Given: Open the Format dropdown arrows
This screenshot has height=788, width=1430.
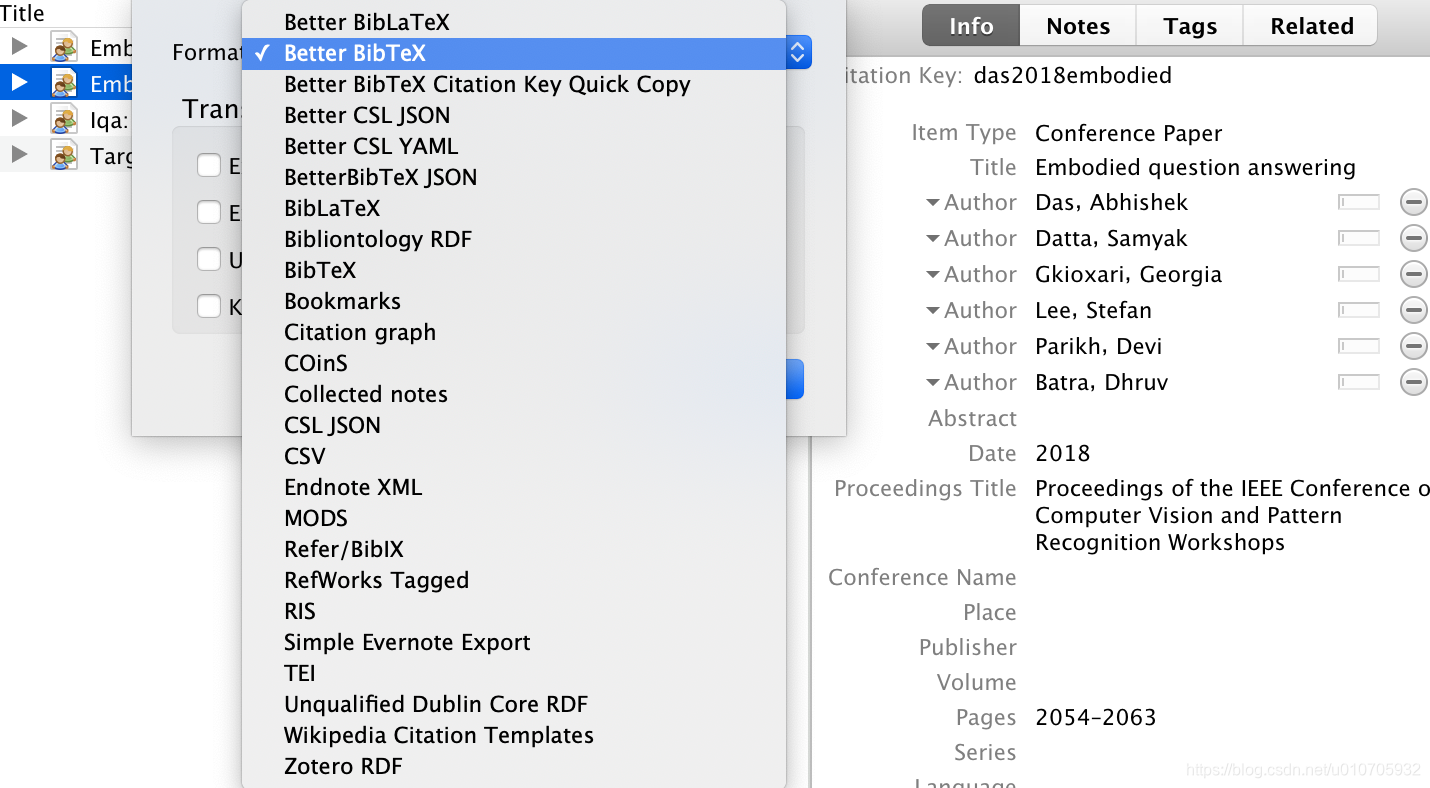Looking at the screenshot, I should pyautogui.click(x=797, y=52).
